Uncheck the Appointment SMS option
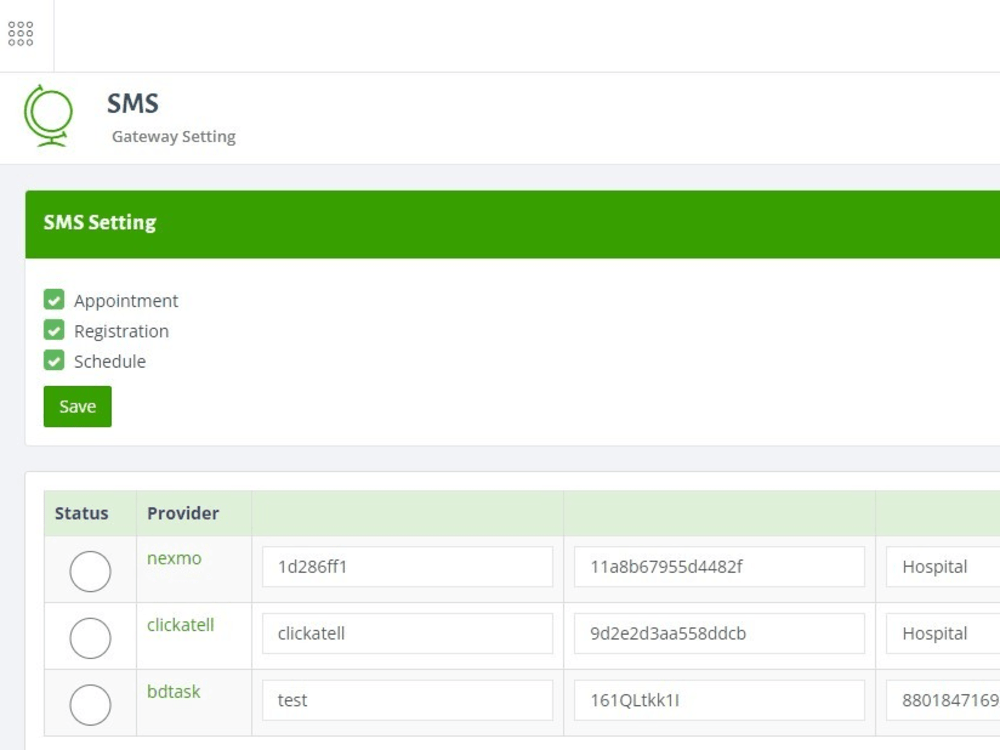This screenshot has width=1000, height=750. pyautogui.click(x=54, y=299)
